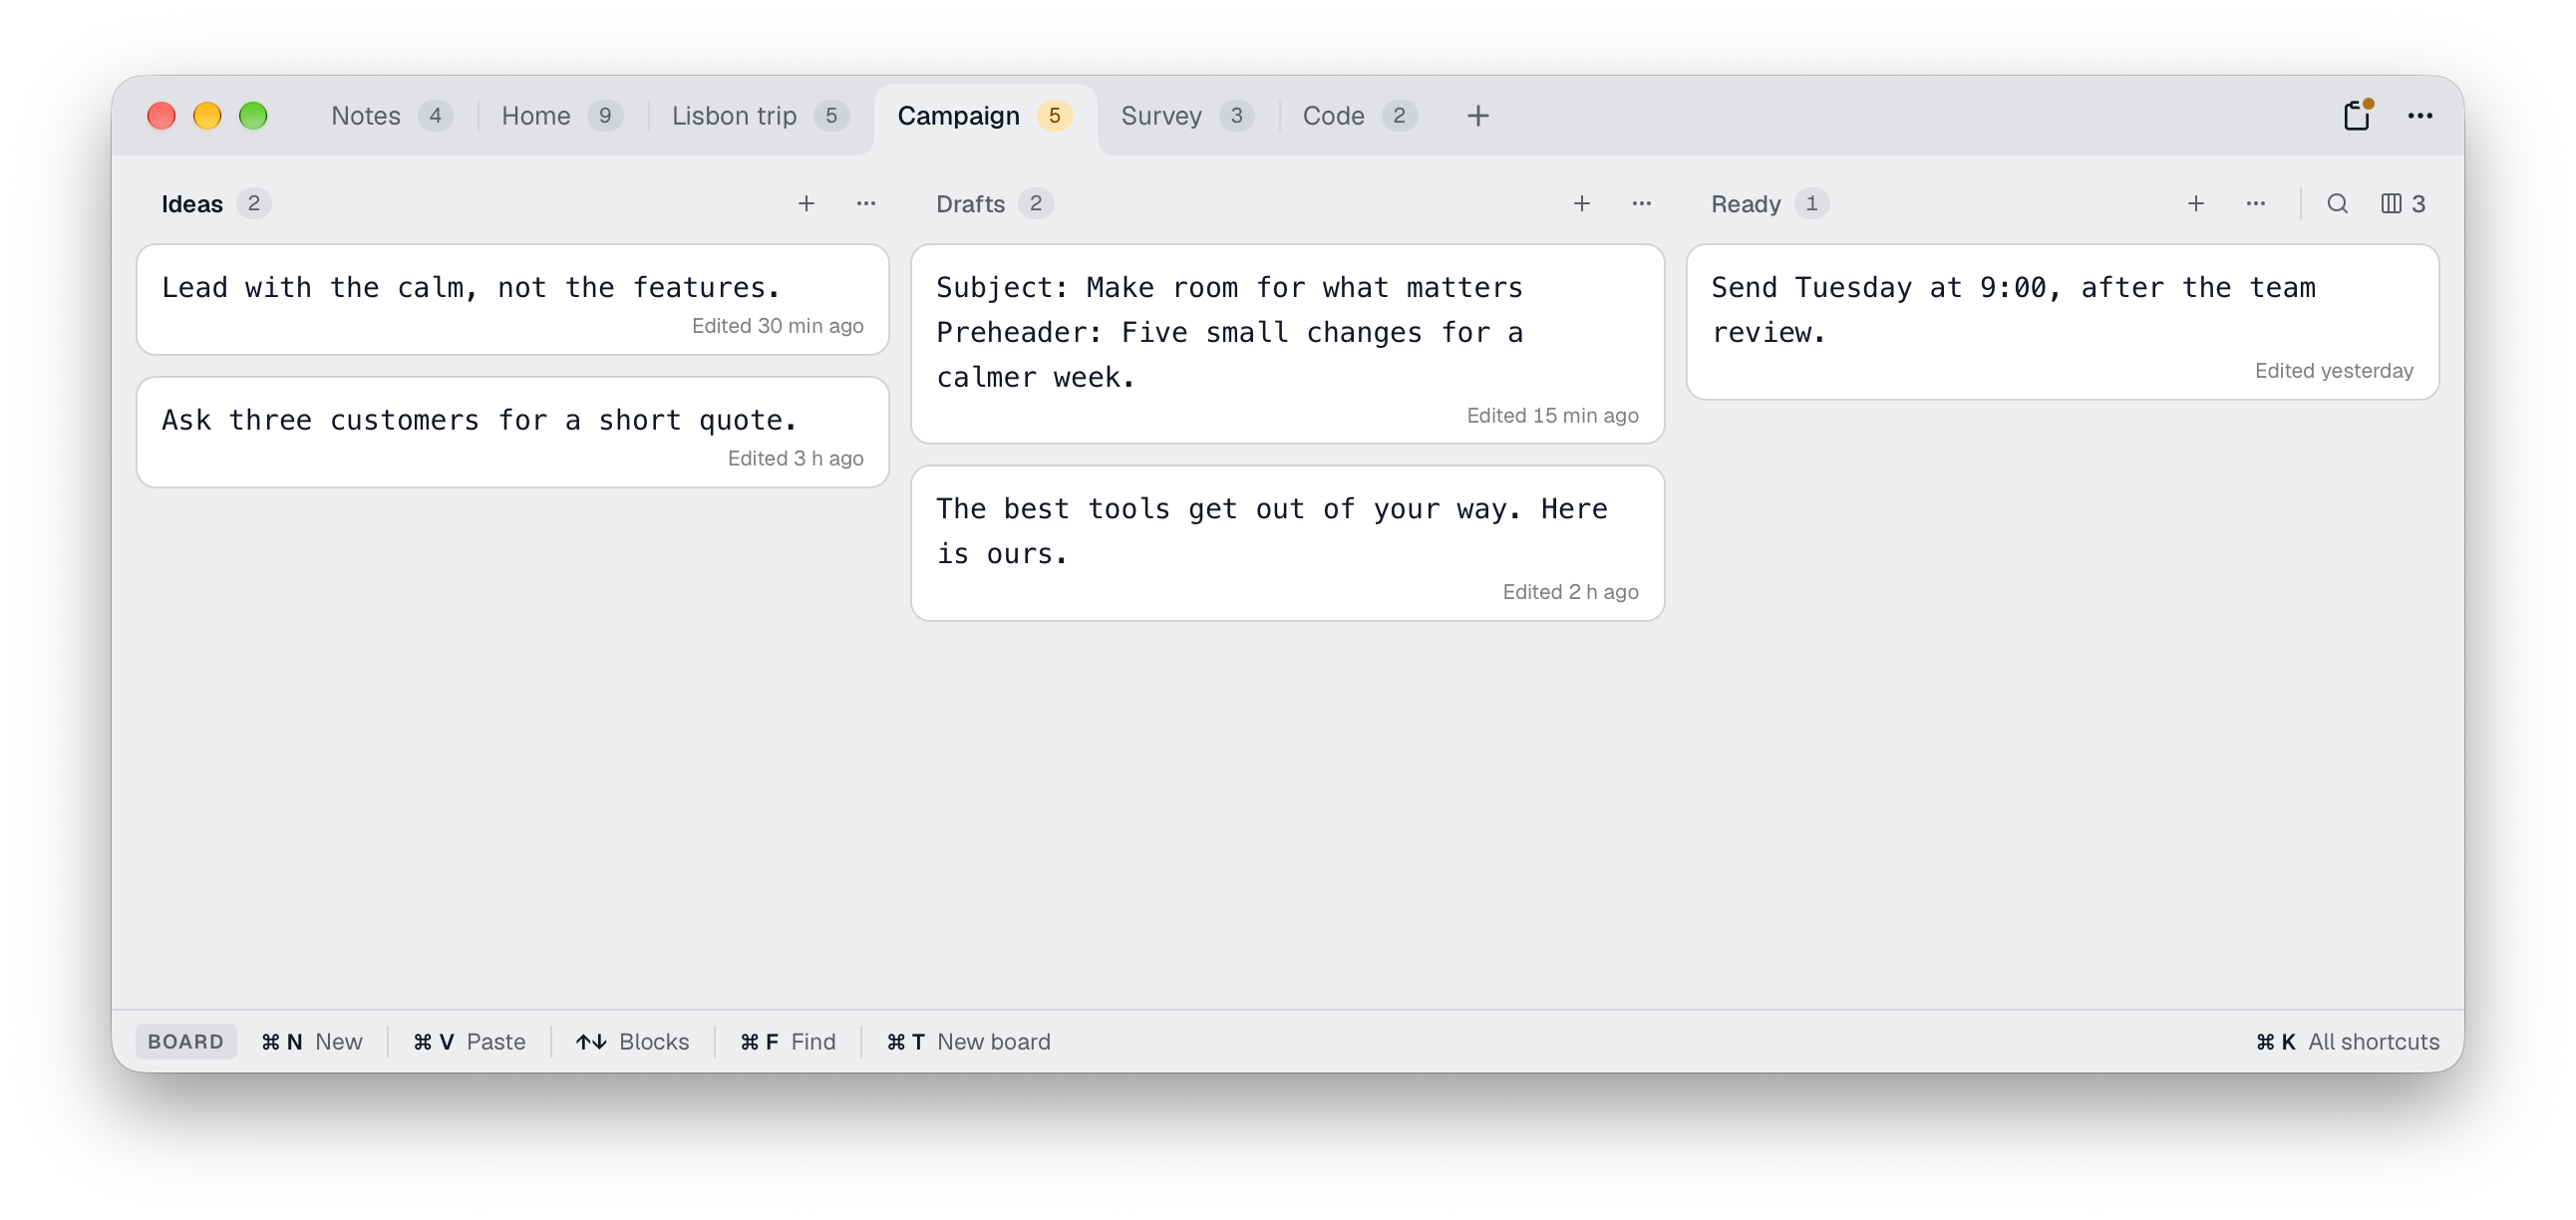Select the 'Lead with the calm' card
The height and width of the screenshot is (1220, 2576).
point(512,300)
